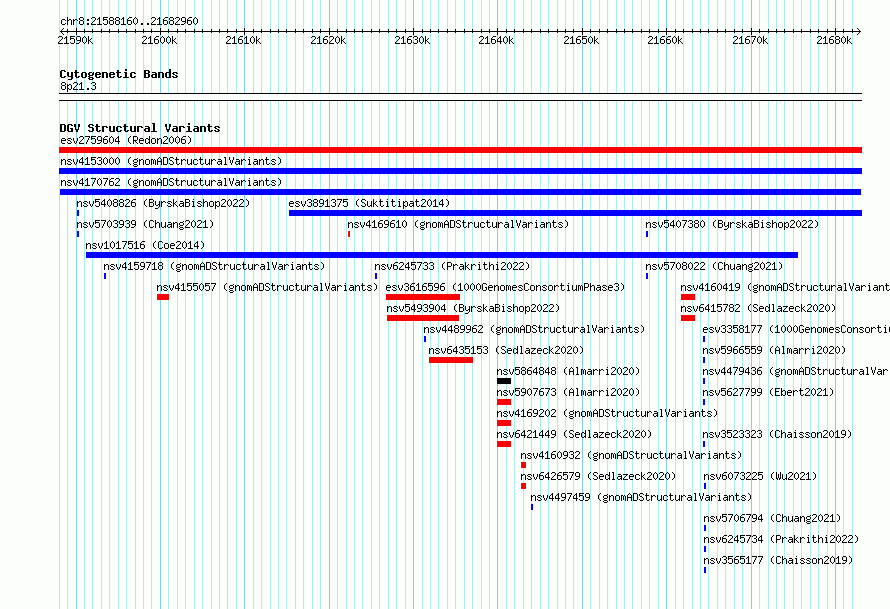The width and height of the screenshot is (890, 609).
Task: Click nsv4170762 gnomAD variant label
Action: click(171, 182)
